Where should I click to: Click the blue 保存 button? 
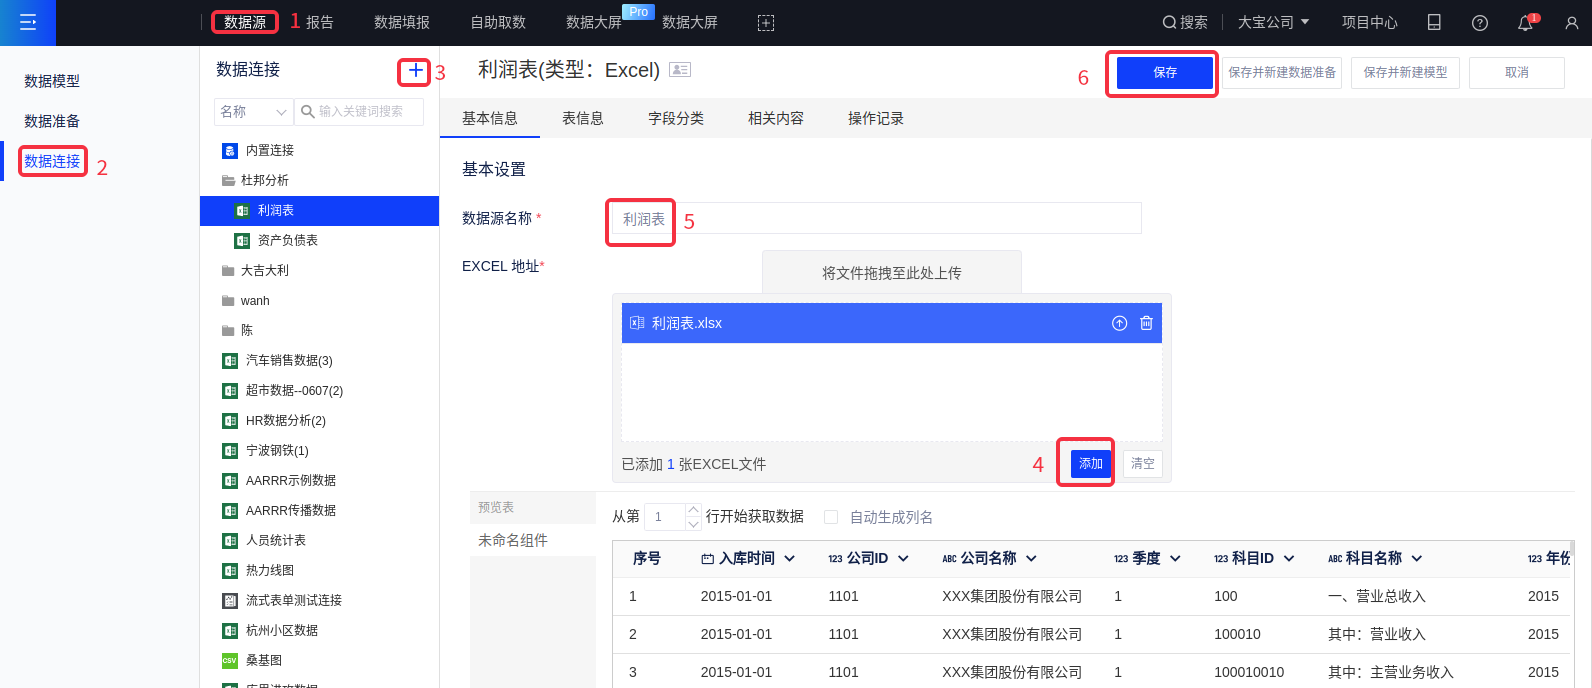[1164, 72]
